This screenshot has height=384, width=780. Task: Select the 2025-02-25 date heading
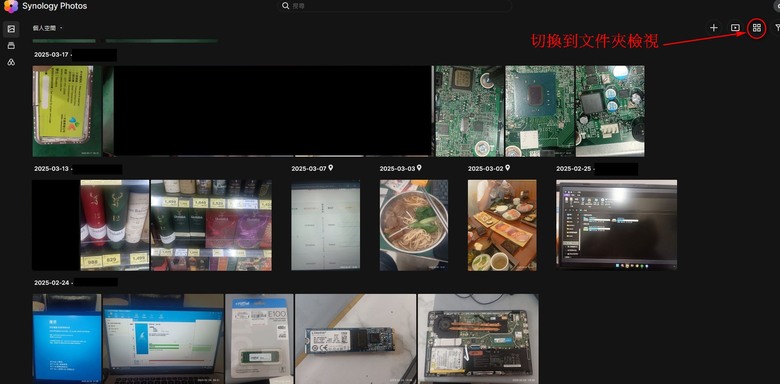574,169
